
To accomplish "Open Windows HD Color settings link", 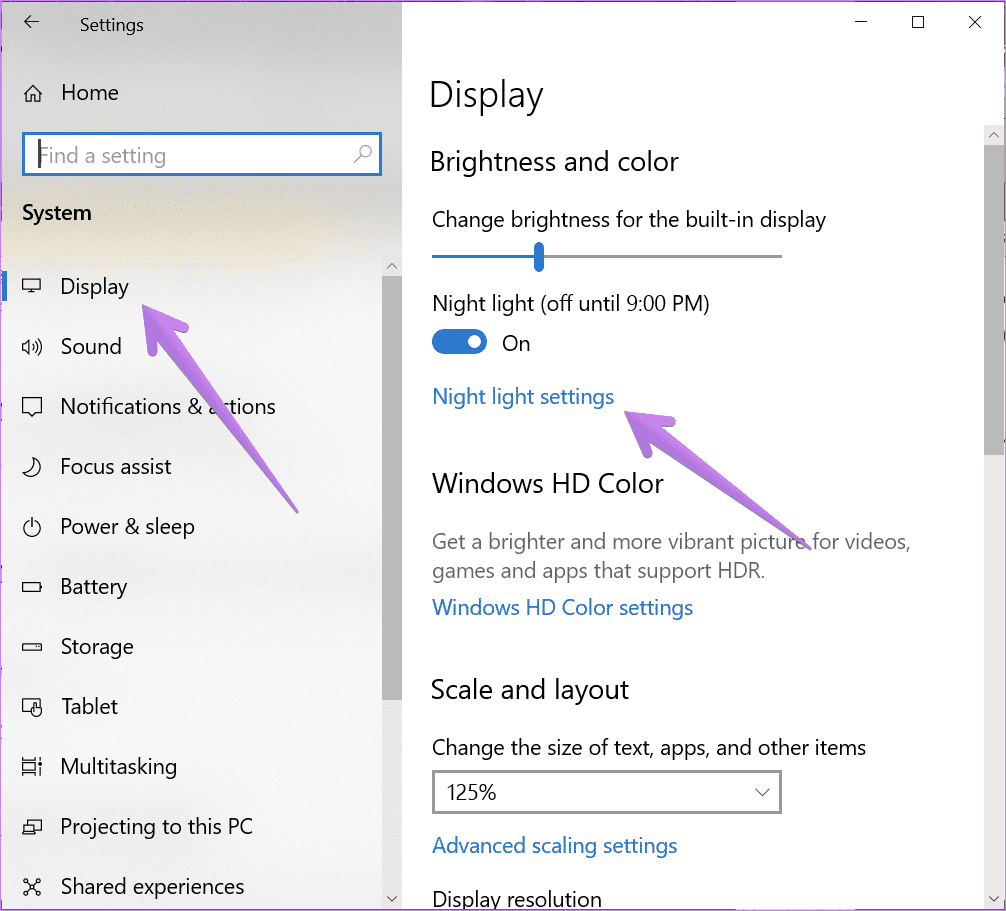I will (x=563, y=608).
